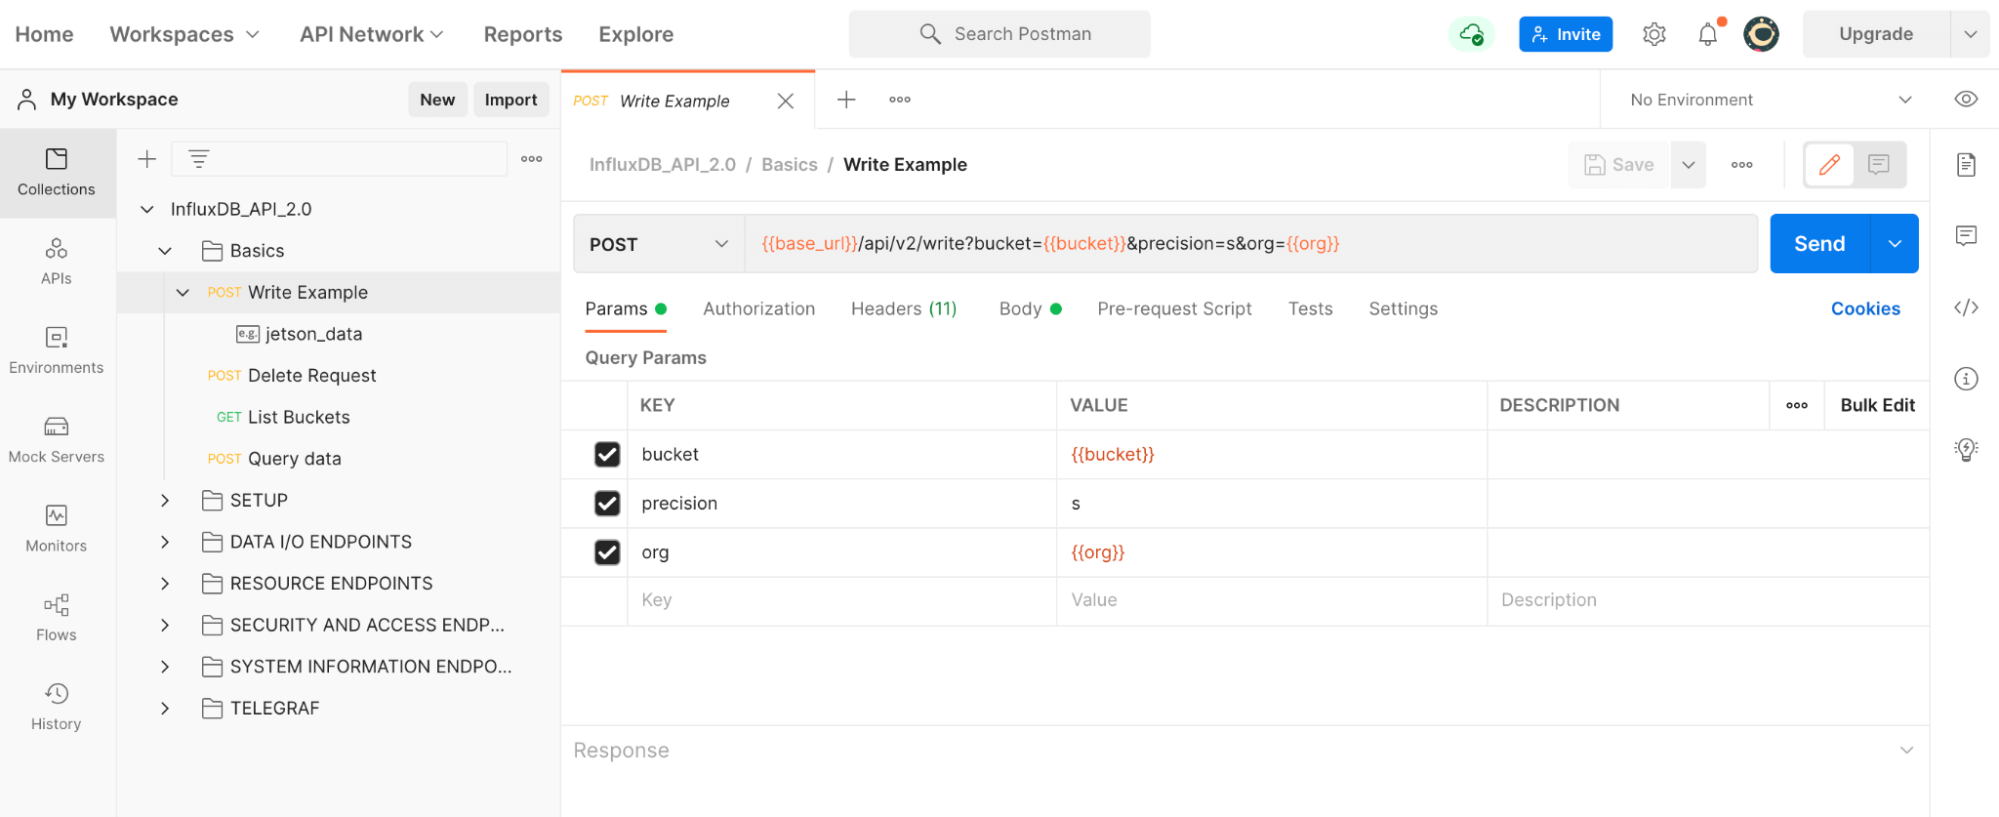1999x817 pixels.
Task: Open the code snippet icon in right sidebar
Action: 1966,308
